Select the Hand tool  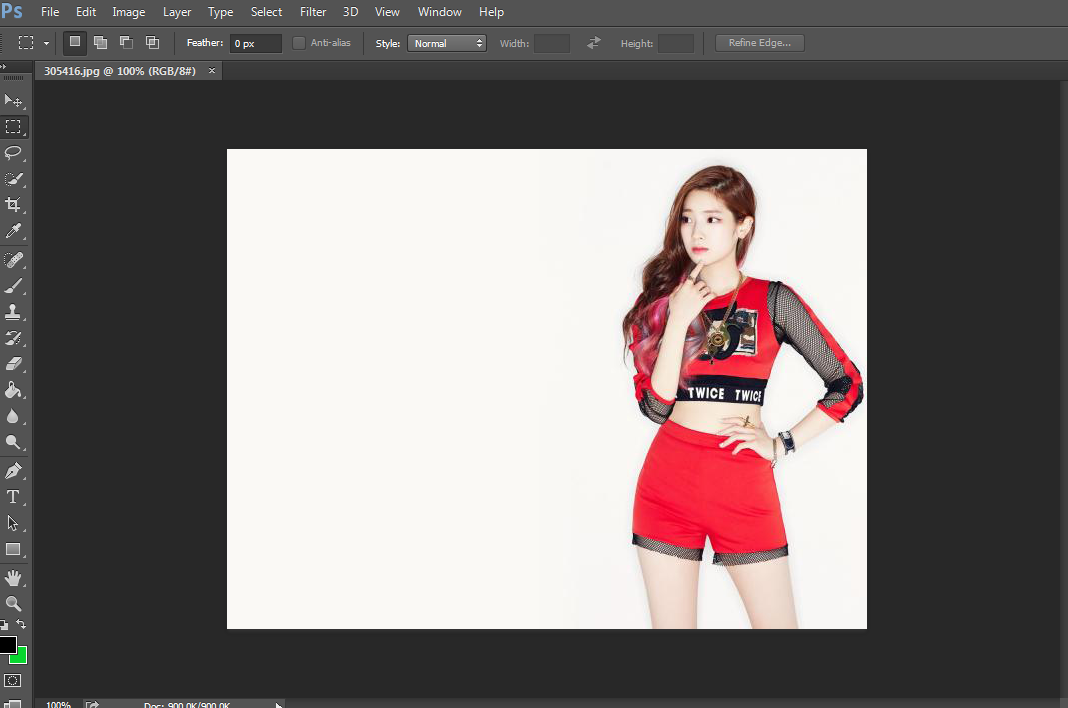click(14, 577)
